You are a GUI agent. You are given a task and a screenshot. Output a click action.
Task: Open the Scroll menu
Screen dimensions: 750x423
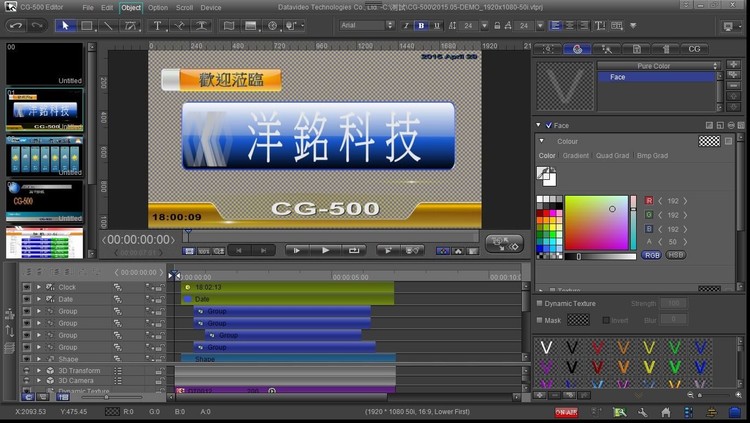[185, 7]
